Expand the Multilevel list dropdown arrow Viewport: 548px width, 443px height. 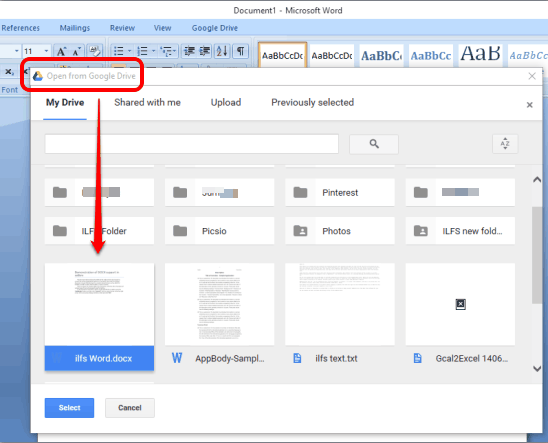[x=174, y=51]
